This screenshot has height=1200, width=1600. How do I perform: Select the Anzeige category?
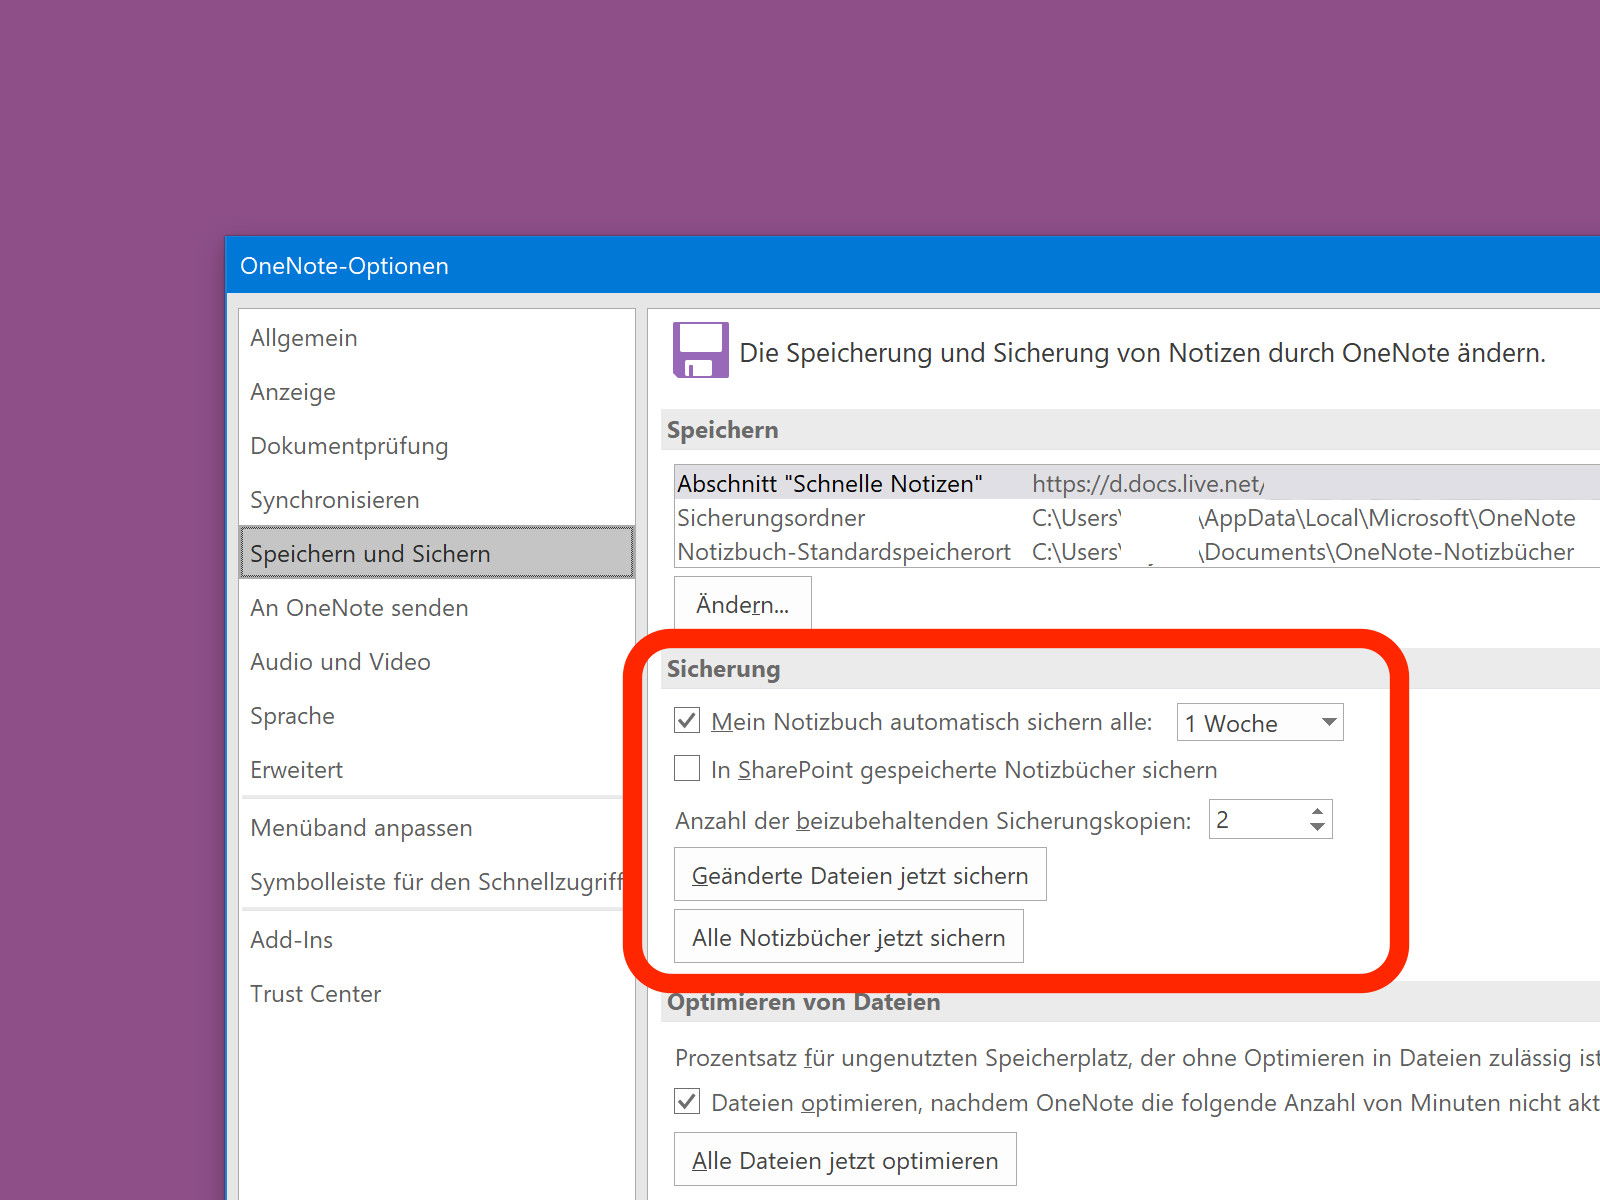point(437,392)
